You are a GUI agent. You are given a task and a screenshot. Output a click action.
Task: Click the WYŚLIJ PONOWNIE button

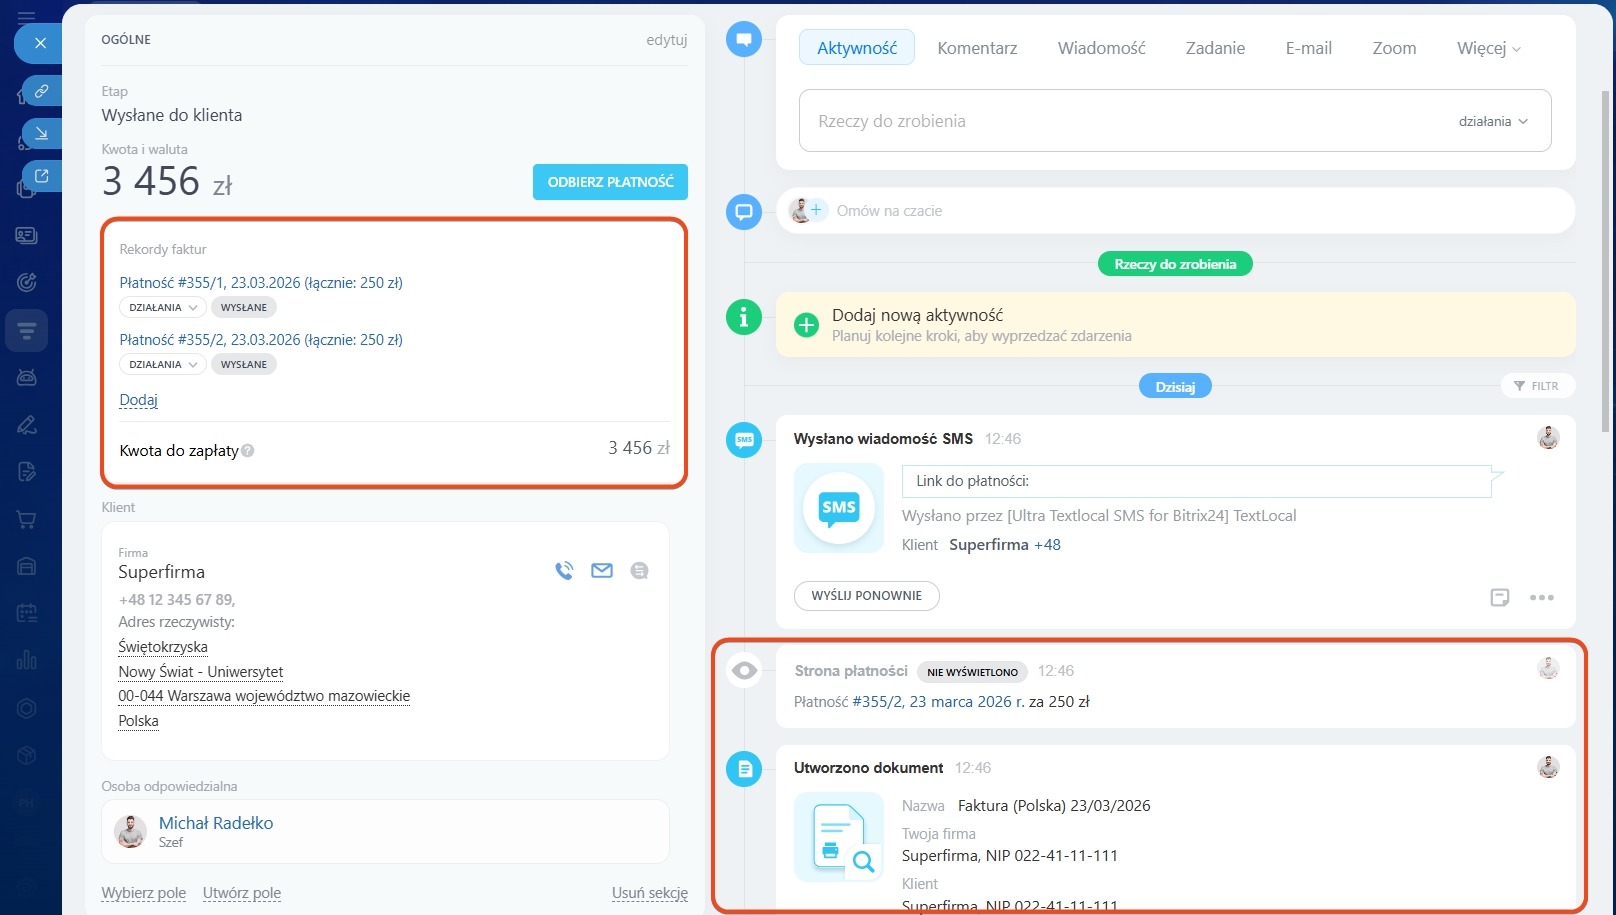click(866, 596)
